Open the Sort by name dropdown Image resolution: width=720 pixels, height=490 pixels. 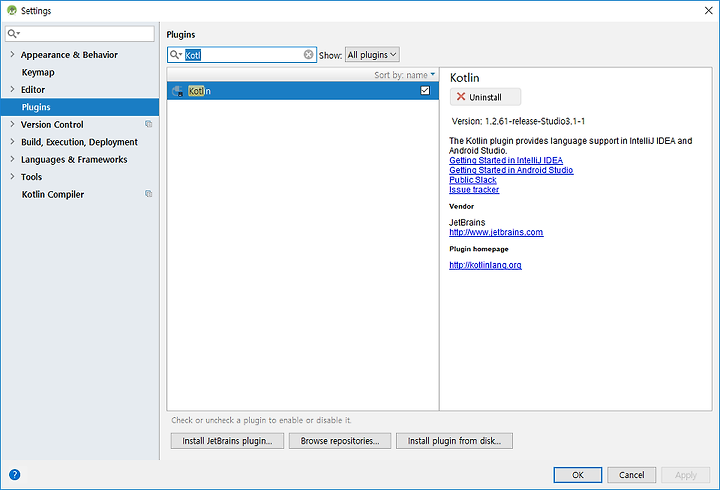404,75
